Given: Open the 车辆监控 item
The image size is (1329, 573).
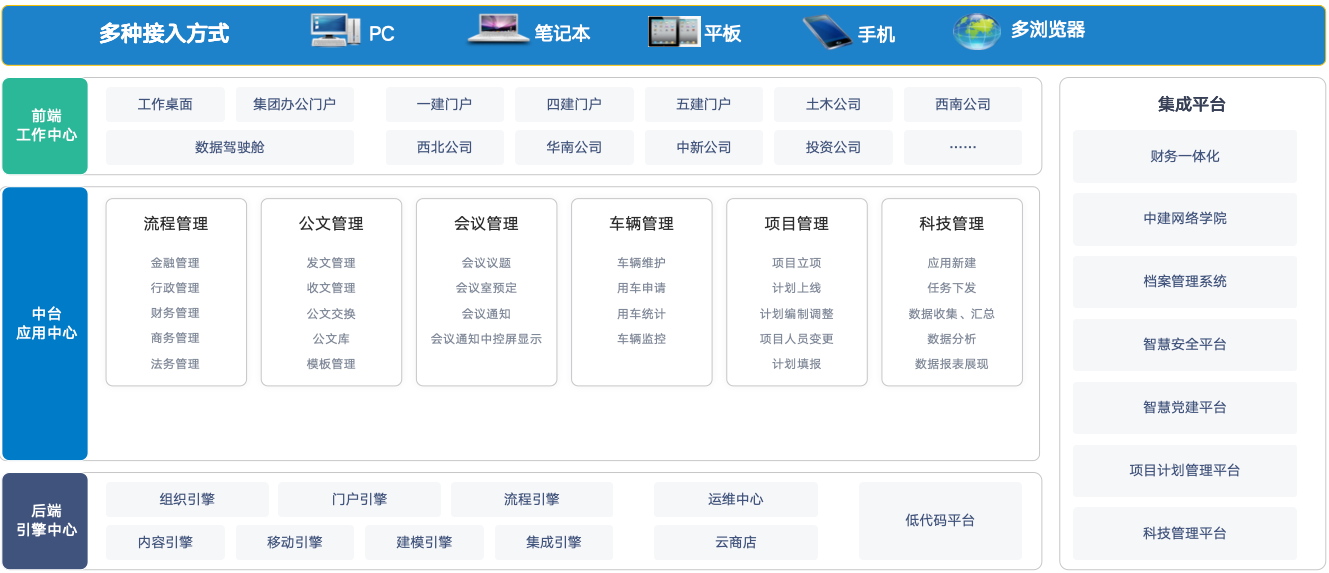Looking at the screenshot, I should pos(641,339).
